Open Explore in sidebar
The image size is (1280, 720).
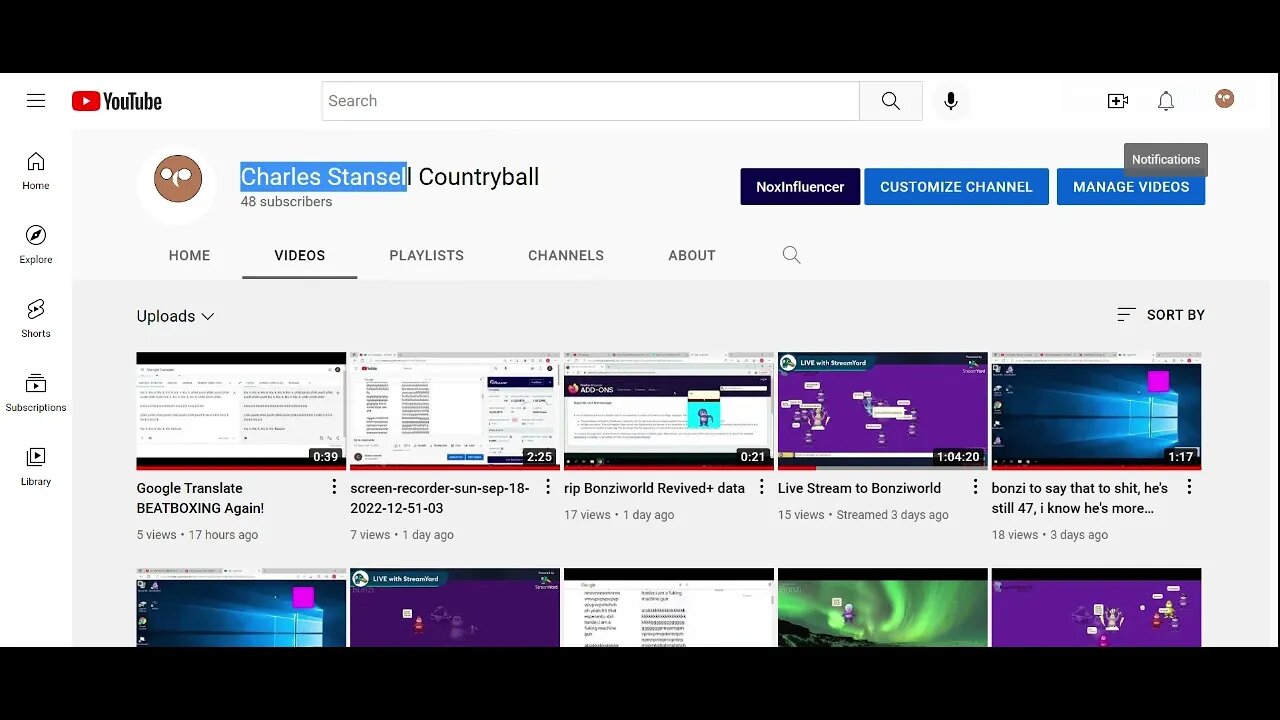click(36, 245)
